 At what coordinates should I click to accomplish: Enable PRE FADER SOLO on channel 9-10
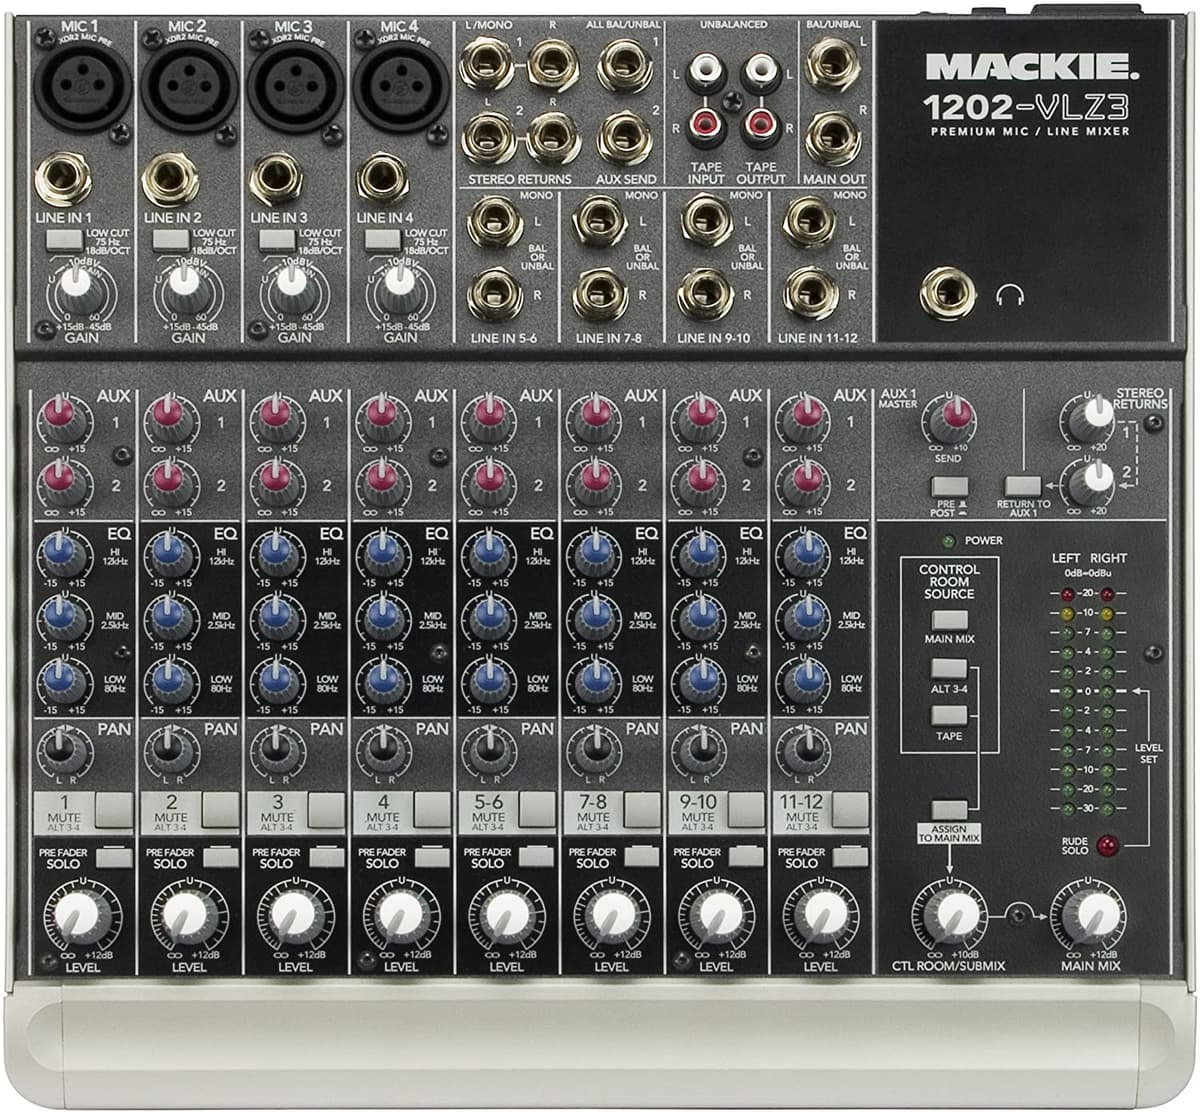[x=748, y=855]
